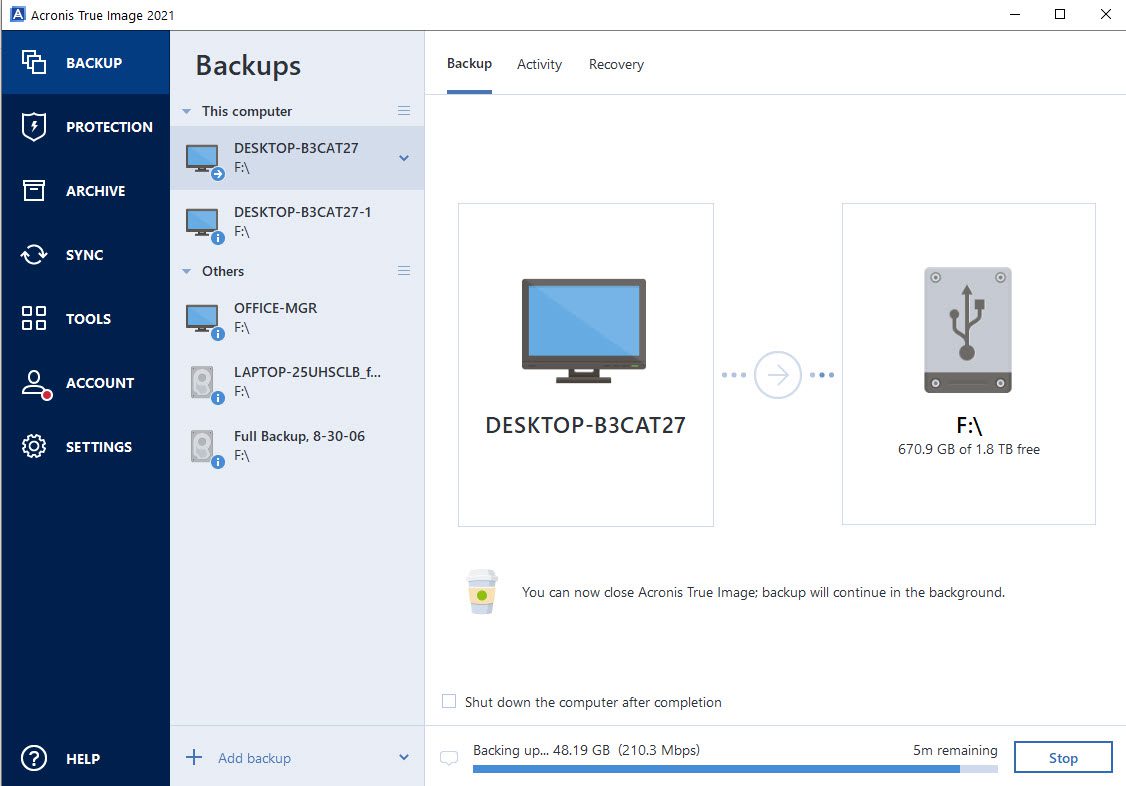Screen dimensions: 1126x786
Task: Open Others group menu icon
Action: [404, 271]
